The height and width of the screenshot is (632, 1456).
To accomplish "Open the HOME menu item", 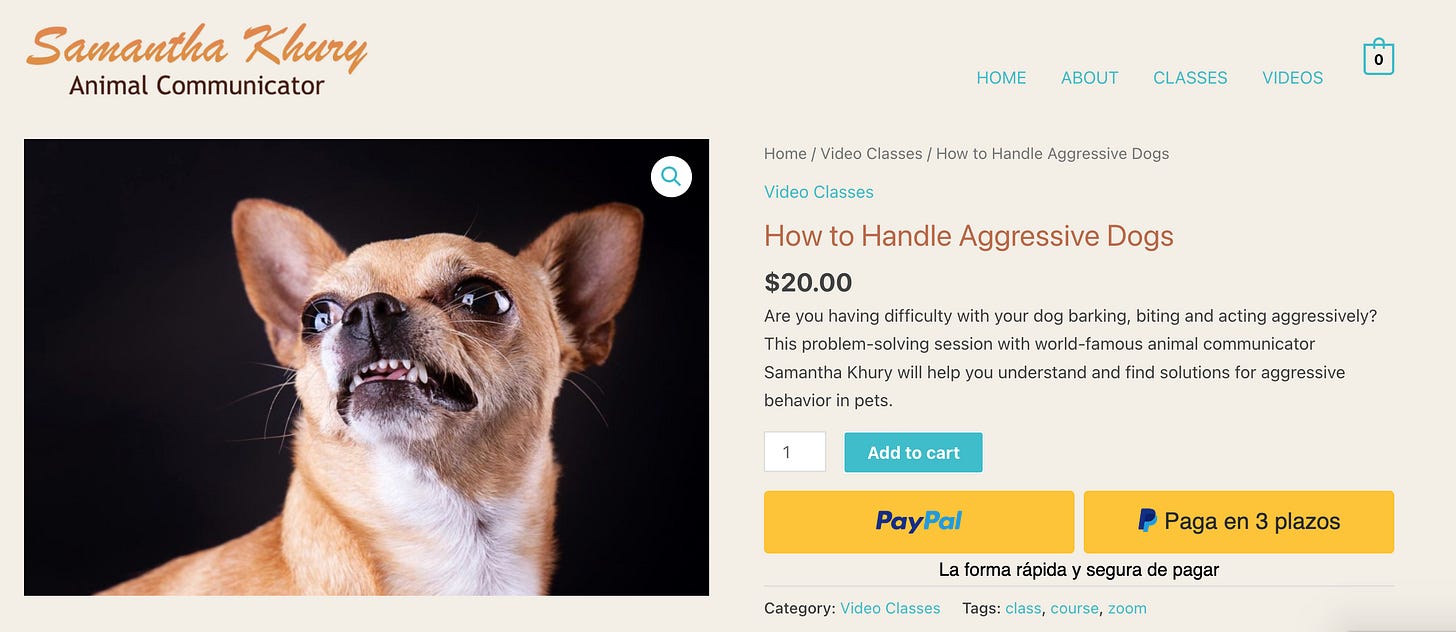I will [1001, 78].
